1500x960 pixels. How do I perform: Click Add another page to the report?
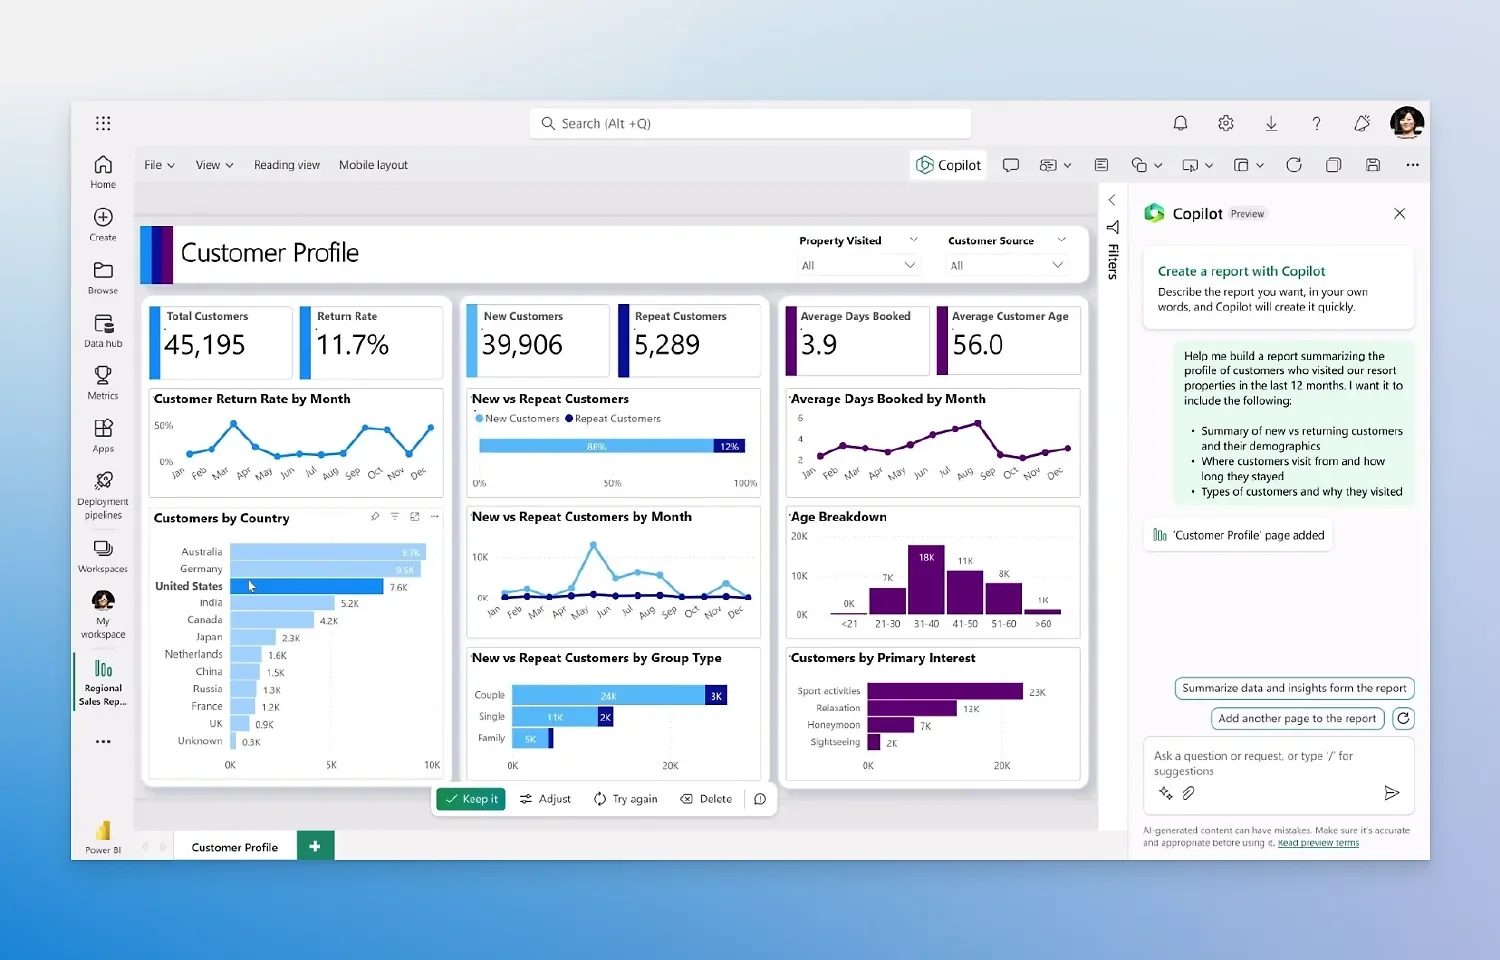pos(1297,718)
